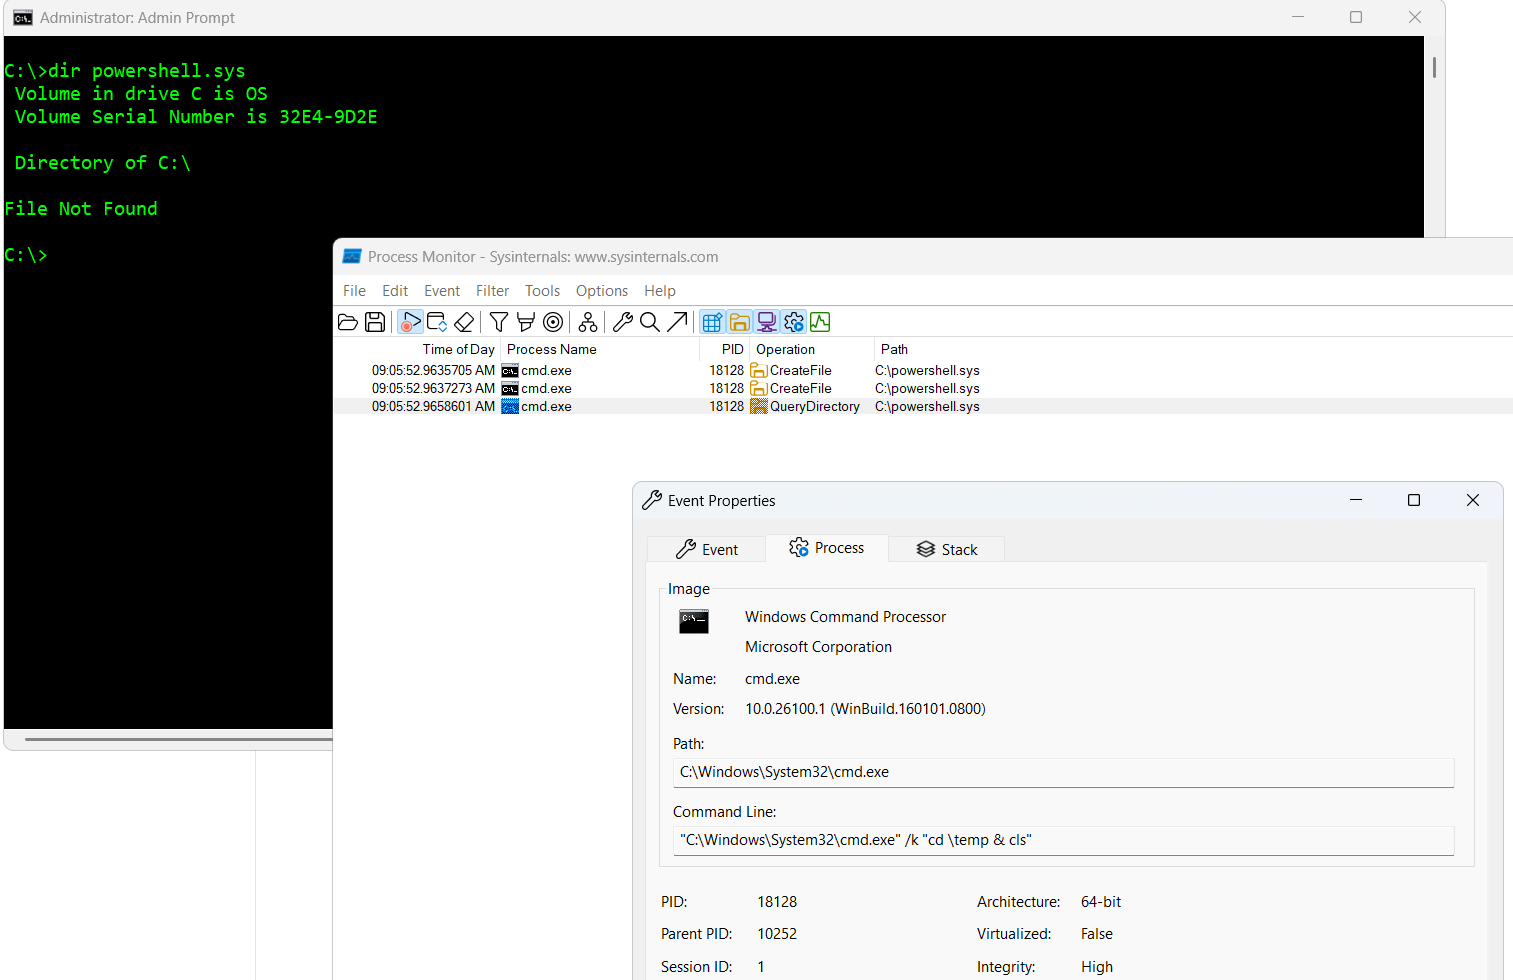The height and width of the screenshot is (980, 1513).
Task: Close the Admin Prompt window
Action: click(x=1415, y=17)
